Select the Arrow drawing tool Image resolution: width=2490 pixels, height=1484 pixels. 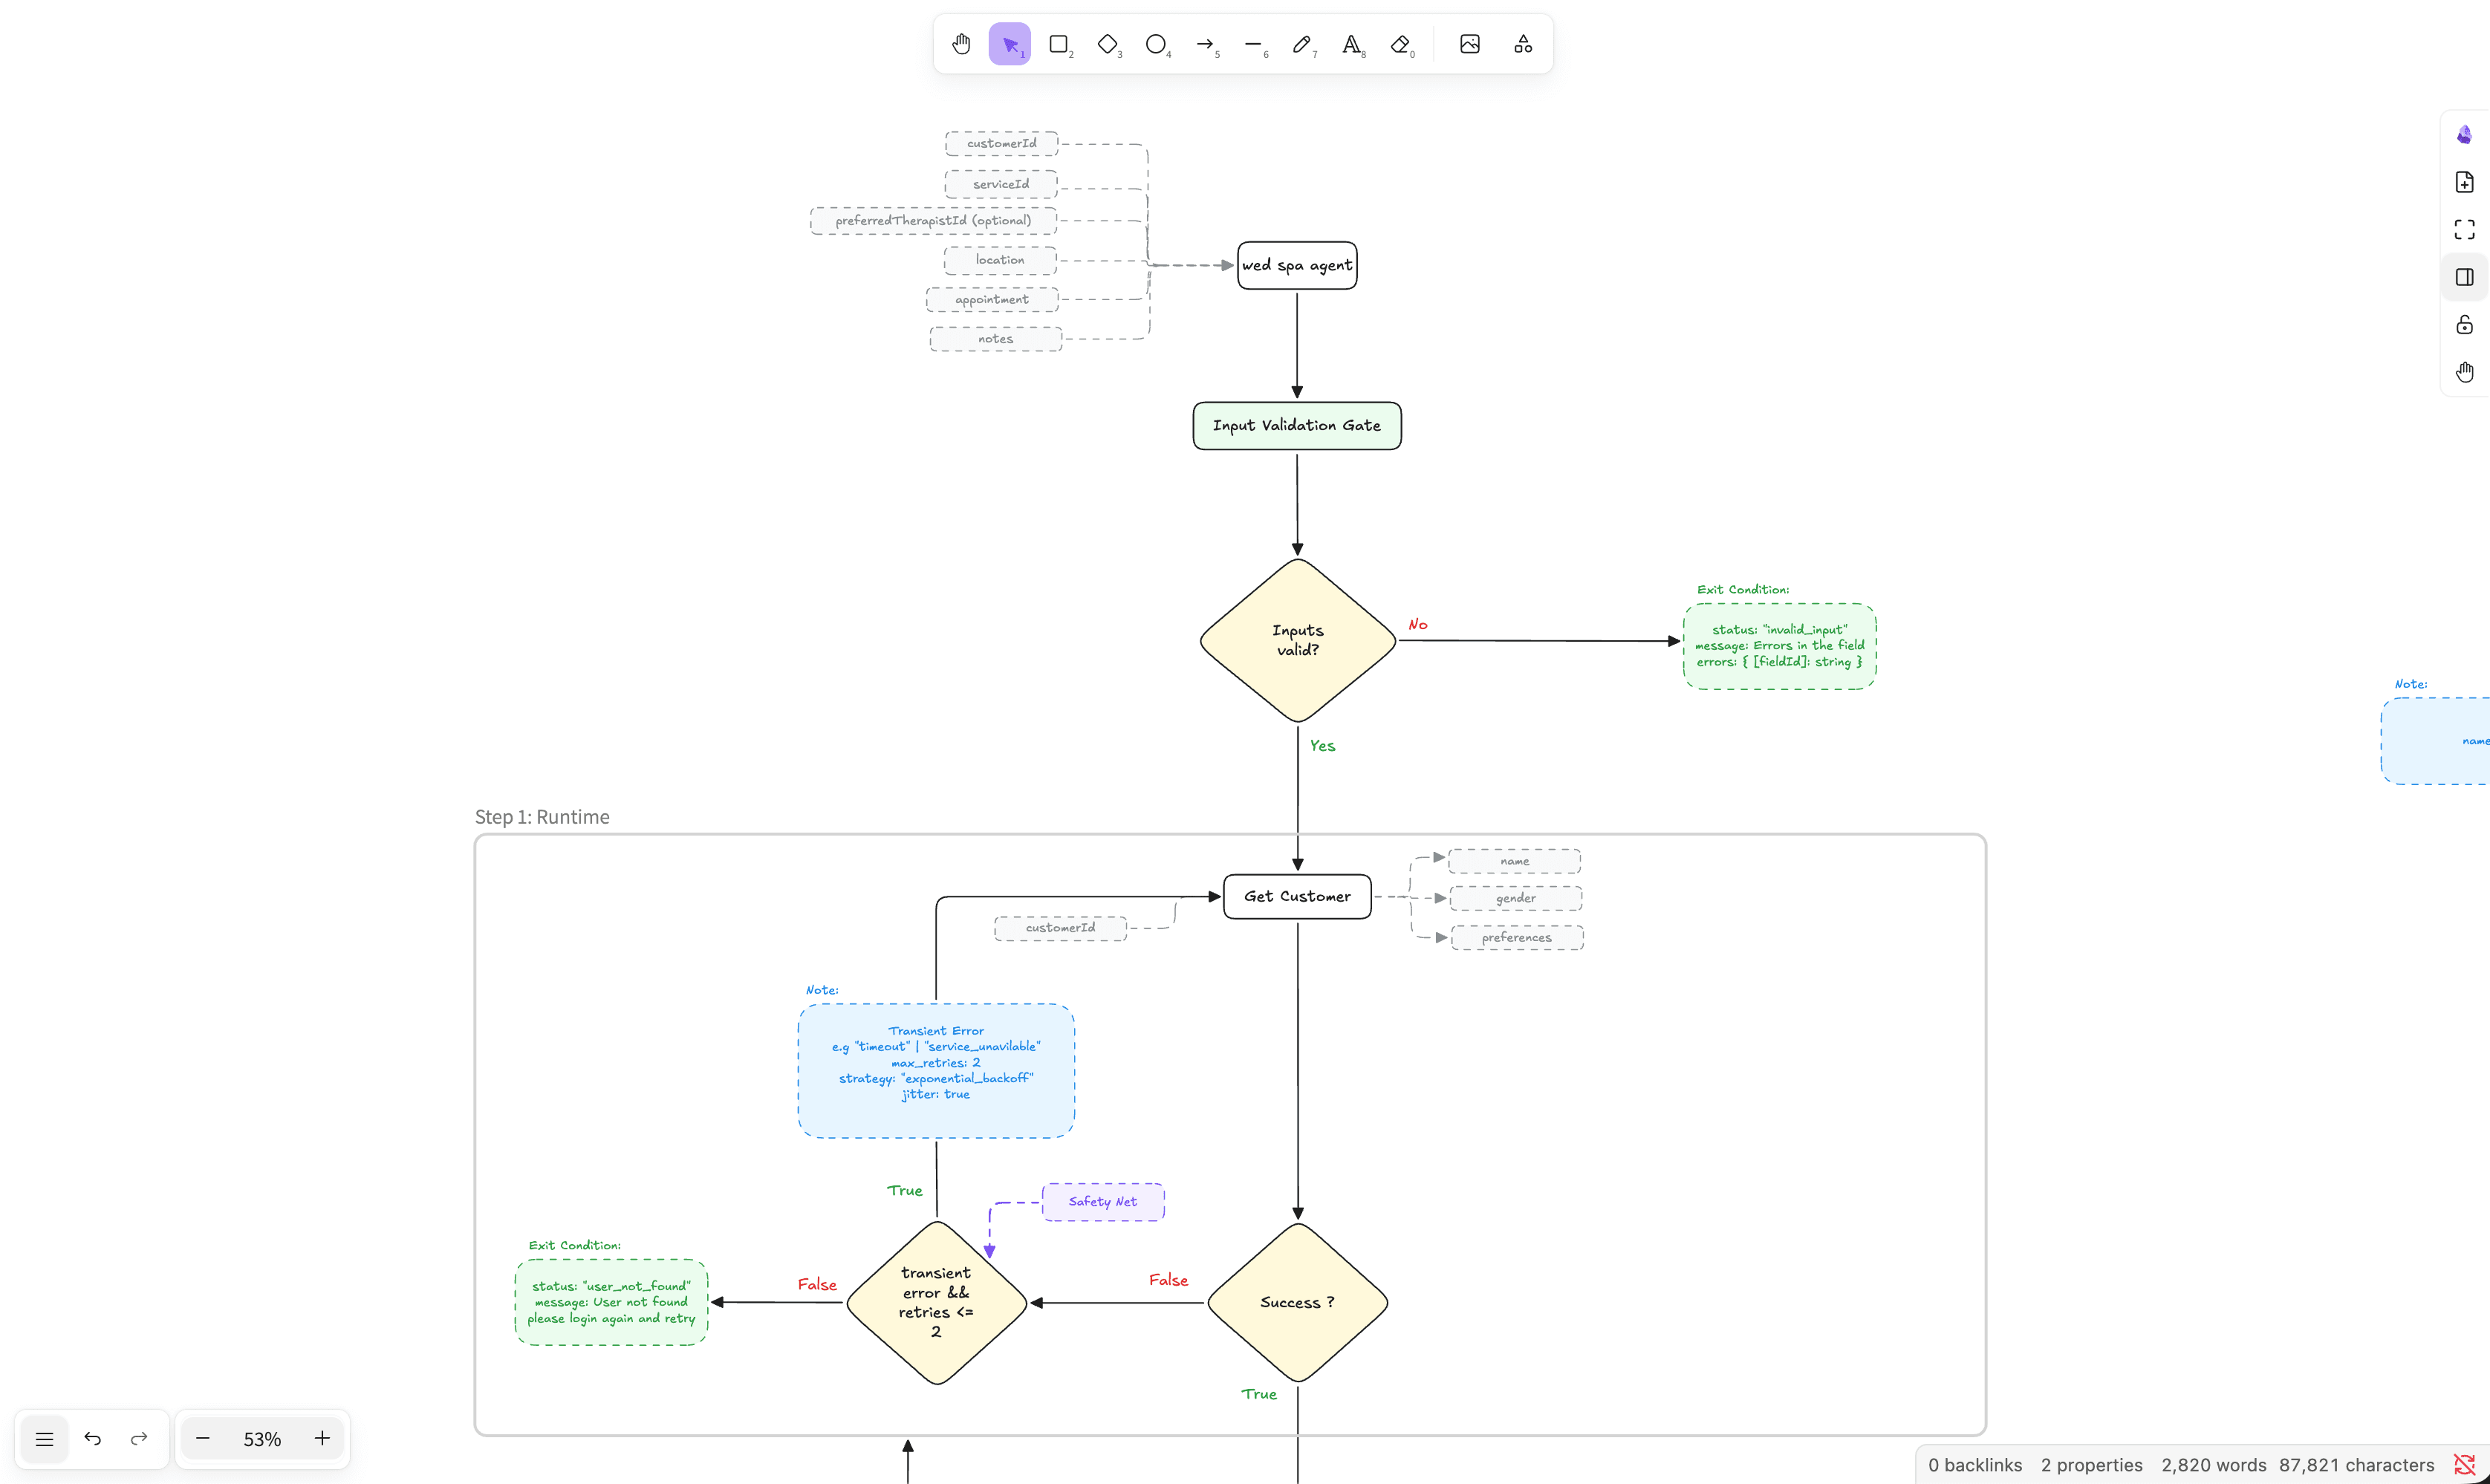[x=1205, y=44]
